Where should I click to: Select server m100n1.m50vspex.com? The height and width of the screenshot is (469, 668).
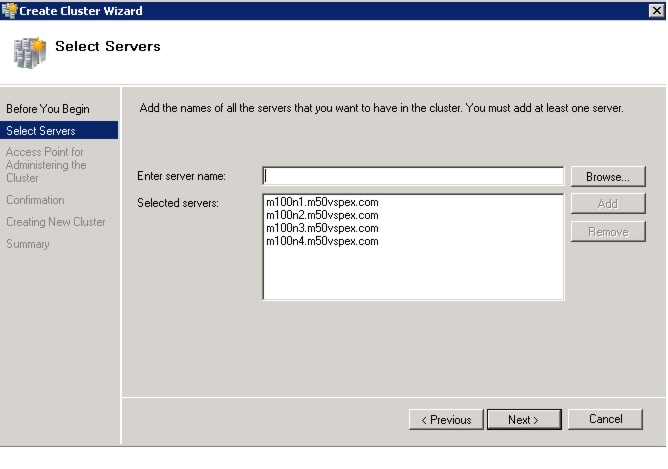coord(322,202)
